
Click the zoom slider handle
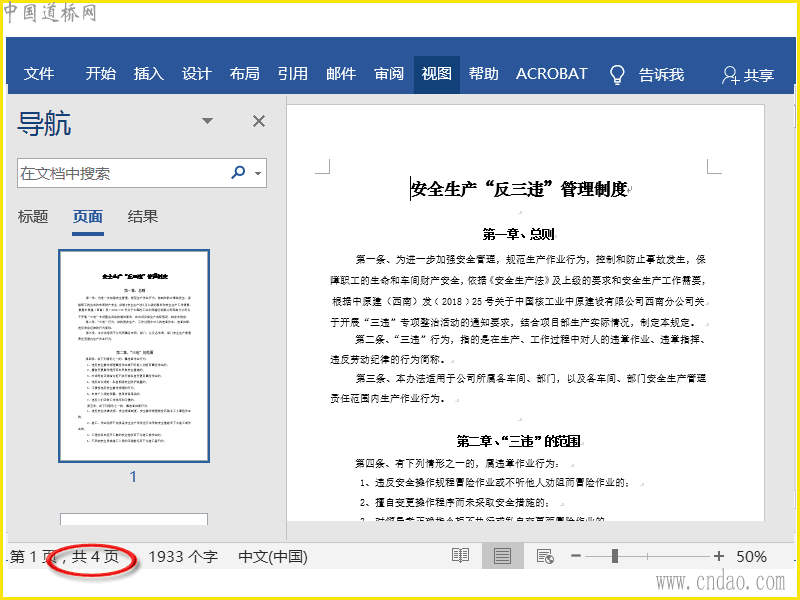(x=615, y=556)
